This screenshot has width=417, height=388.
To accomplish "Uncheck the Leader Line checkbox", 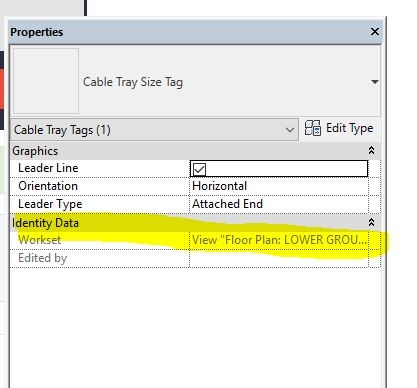I will [x=199, y=169].
